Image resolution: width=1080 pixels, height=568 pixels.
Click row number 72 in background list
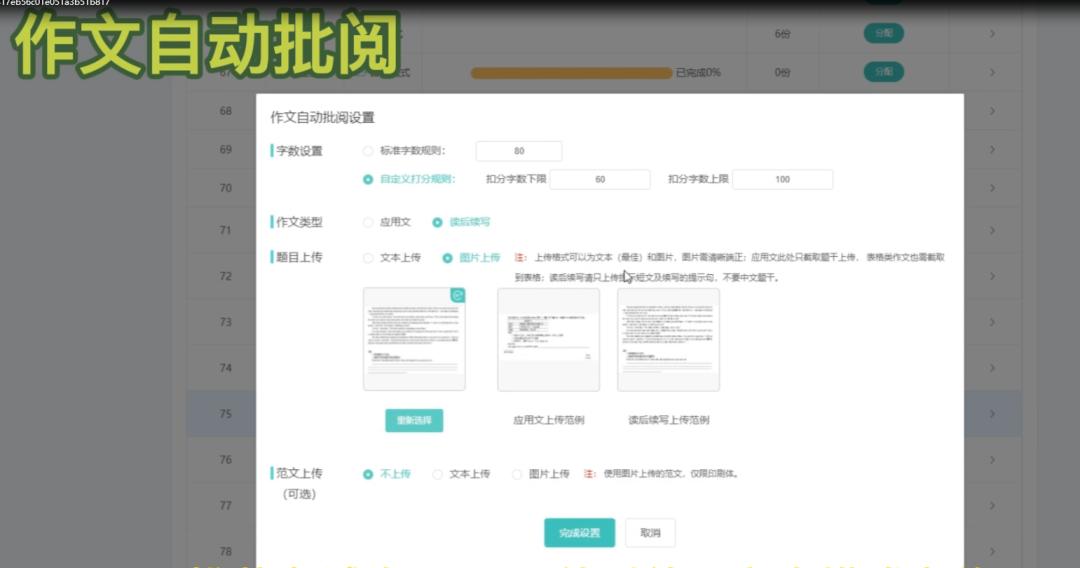click(x=226, y=276)
